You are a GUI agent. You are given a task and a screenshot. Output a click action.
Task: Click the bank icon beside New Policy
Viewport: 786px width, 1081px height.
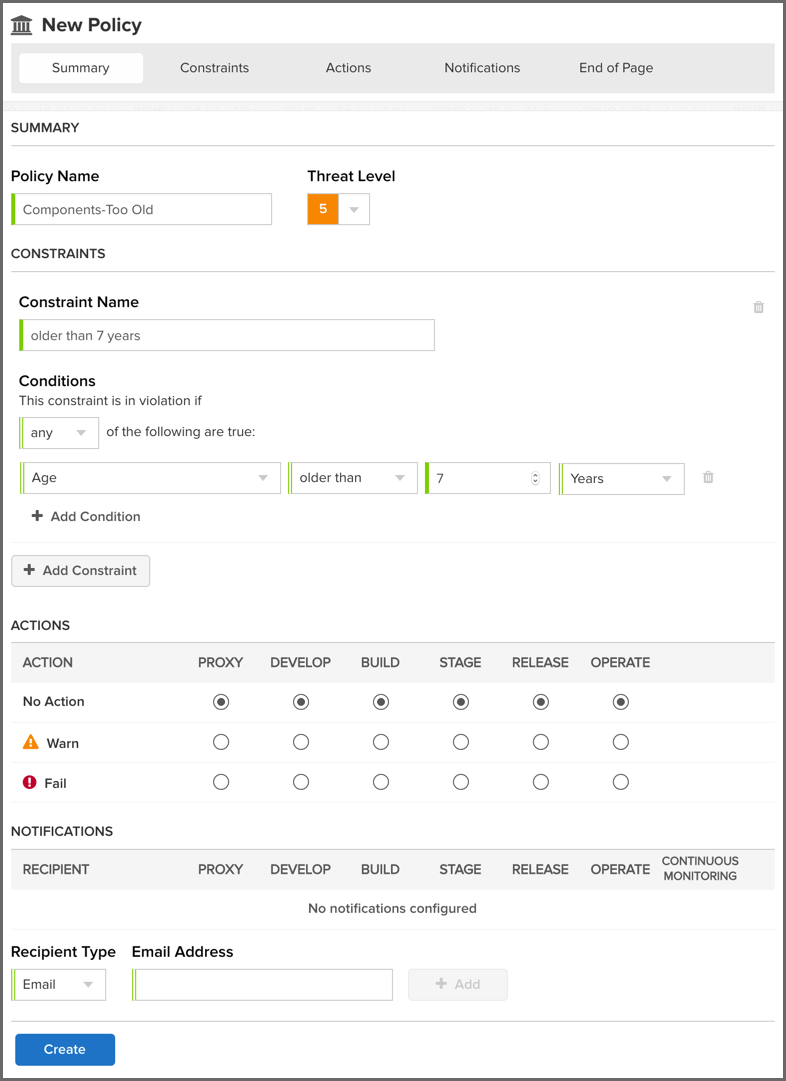click(22, 24)
